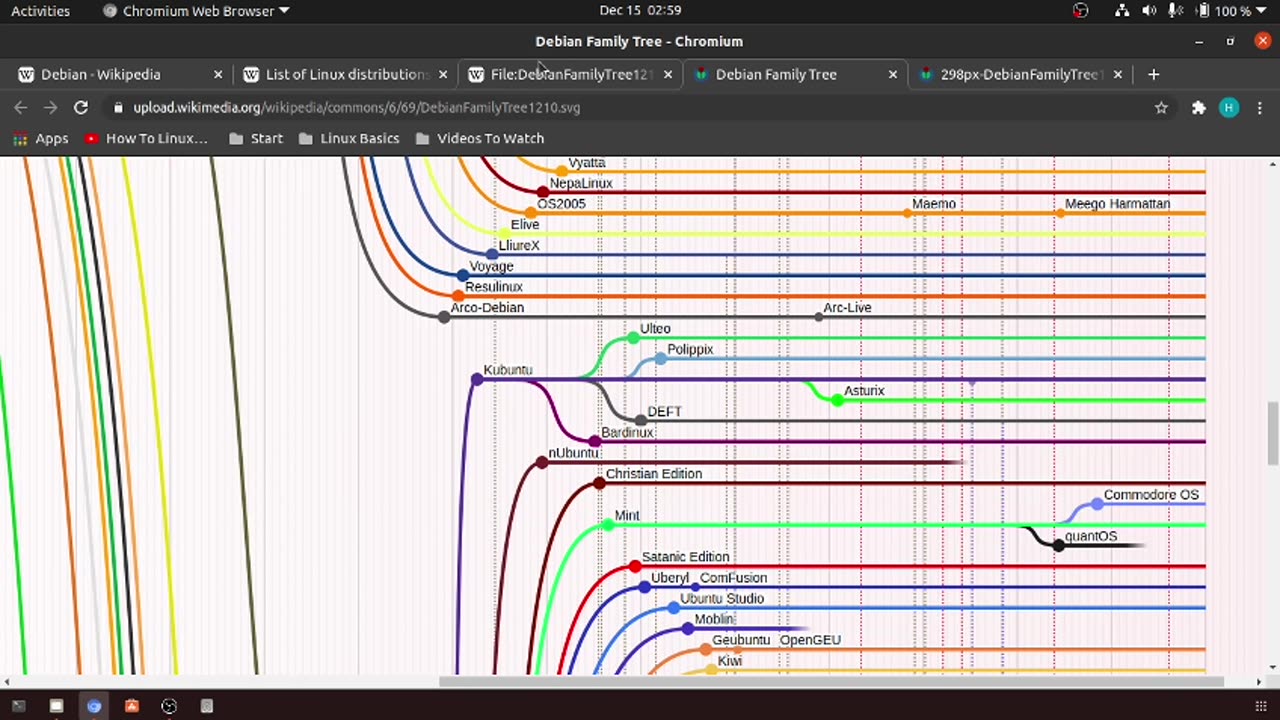
Task: Click the Meego Harmattan label
Action: (1117, 204)
